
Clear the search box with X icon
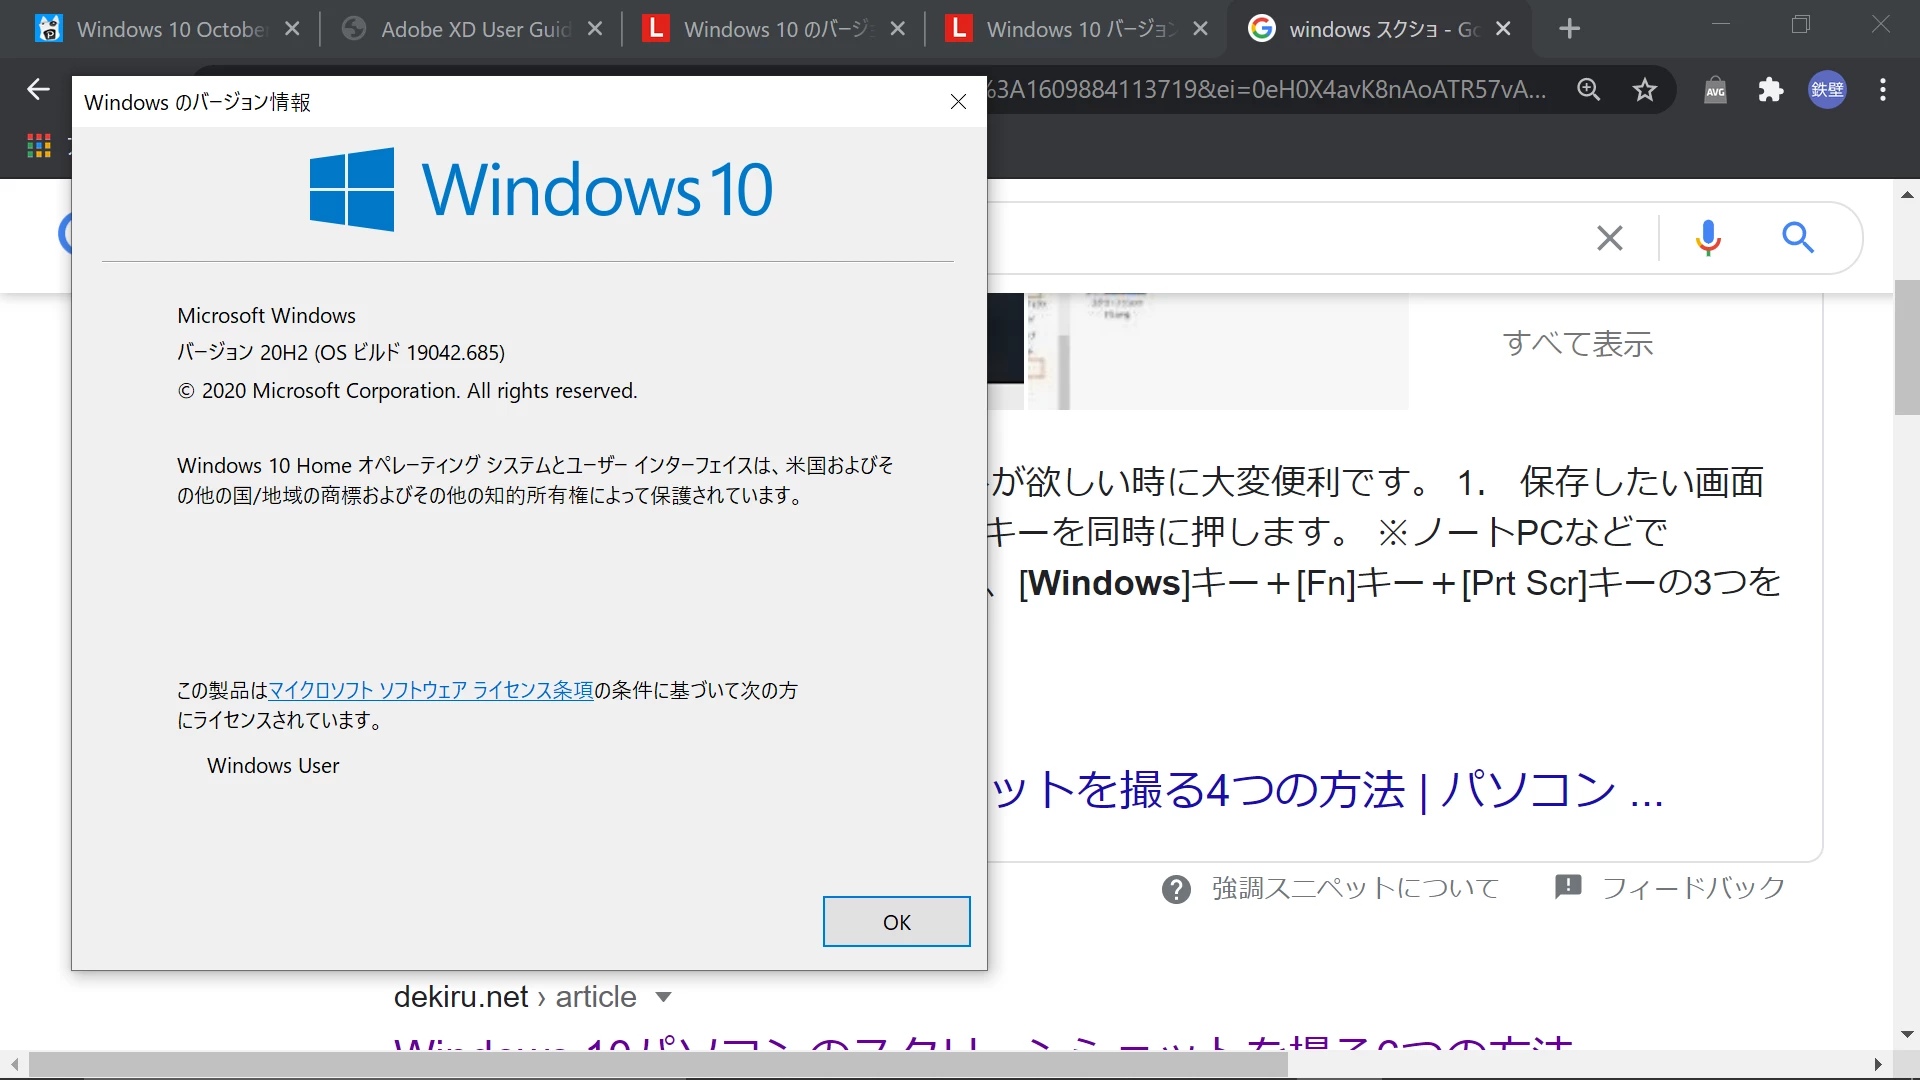point(1610,238)
